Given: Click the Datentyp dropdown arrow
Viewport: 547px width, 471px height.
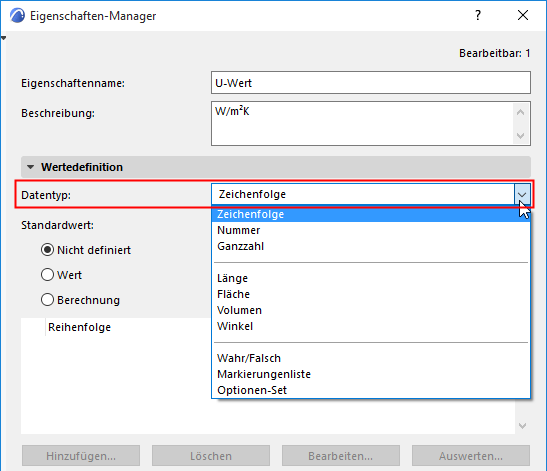Looking at the screenshot, I should [x=522, y=194].
